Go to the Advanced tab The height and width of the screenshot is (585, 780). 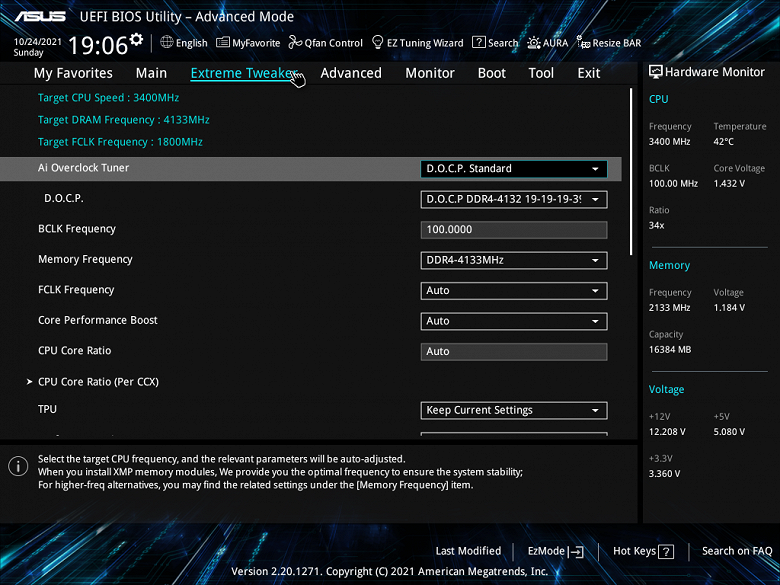351,73
